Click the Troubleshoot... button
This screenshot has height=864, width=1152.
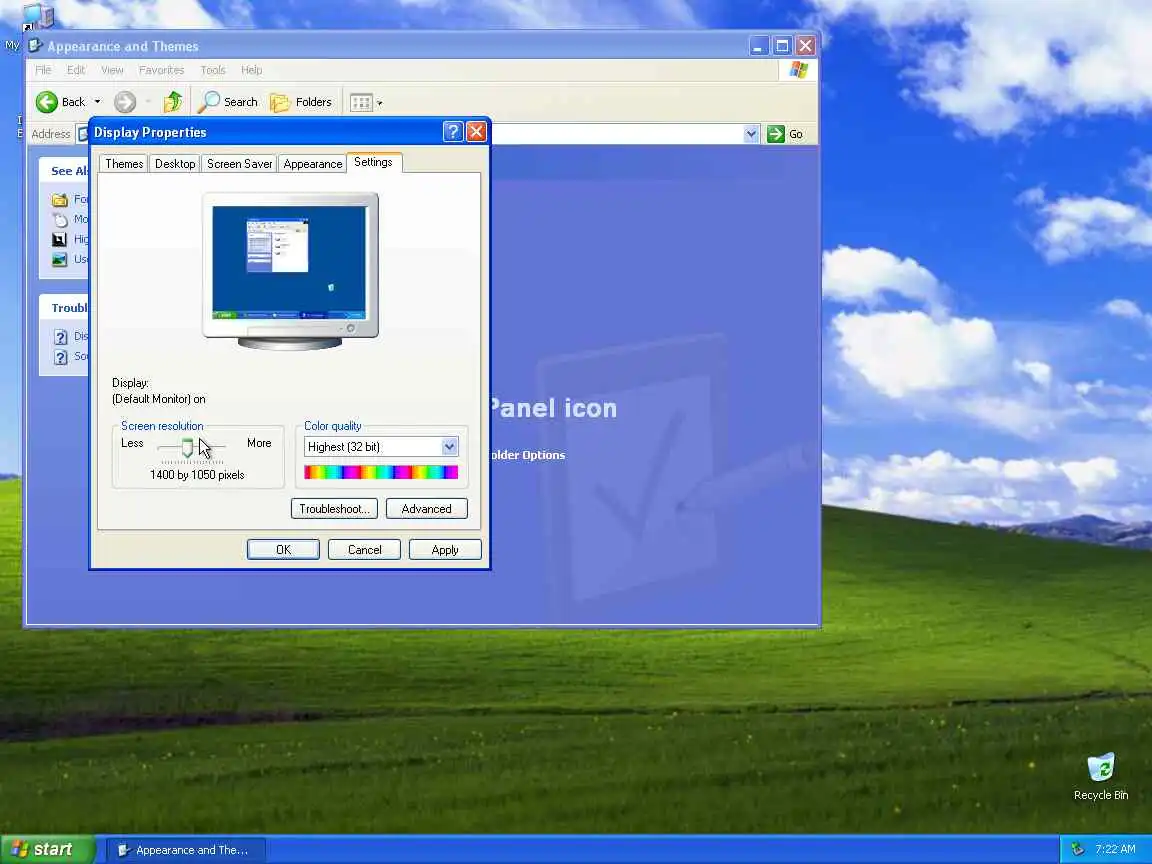[334, 508]
